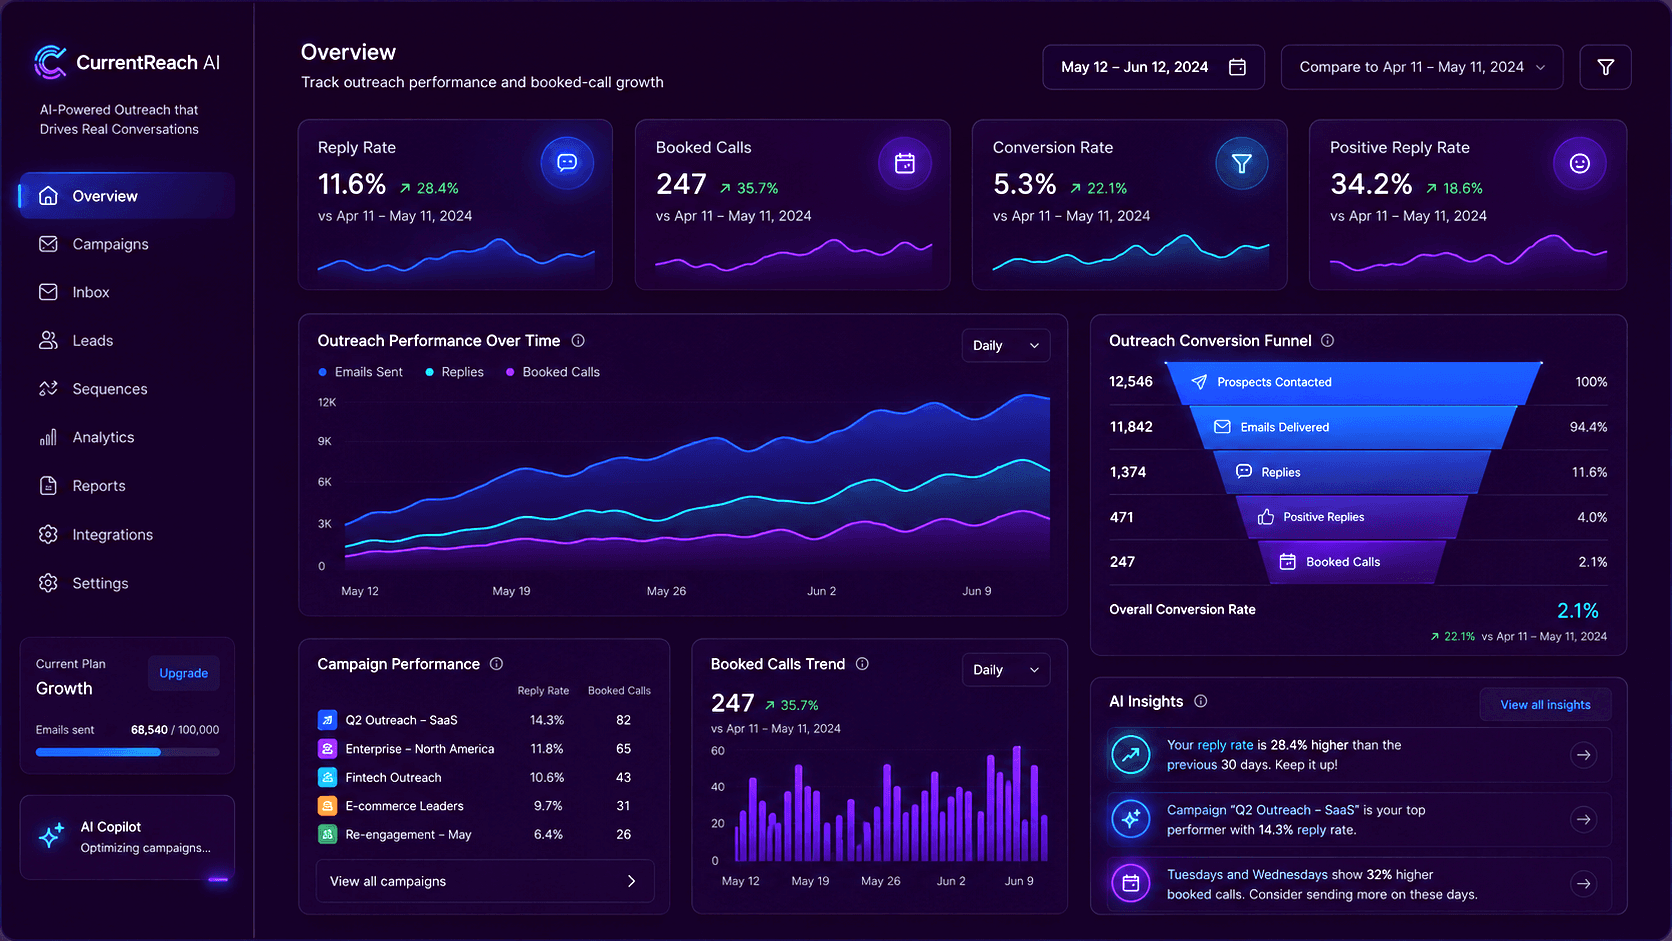Click the Positive Reply Rate smiley icon

(1580, 163)
